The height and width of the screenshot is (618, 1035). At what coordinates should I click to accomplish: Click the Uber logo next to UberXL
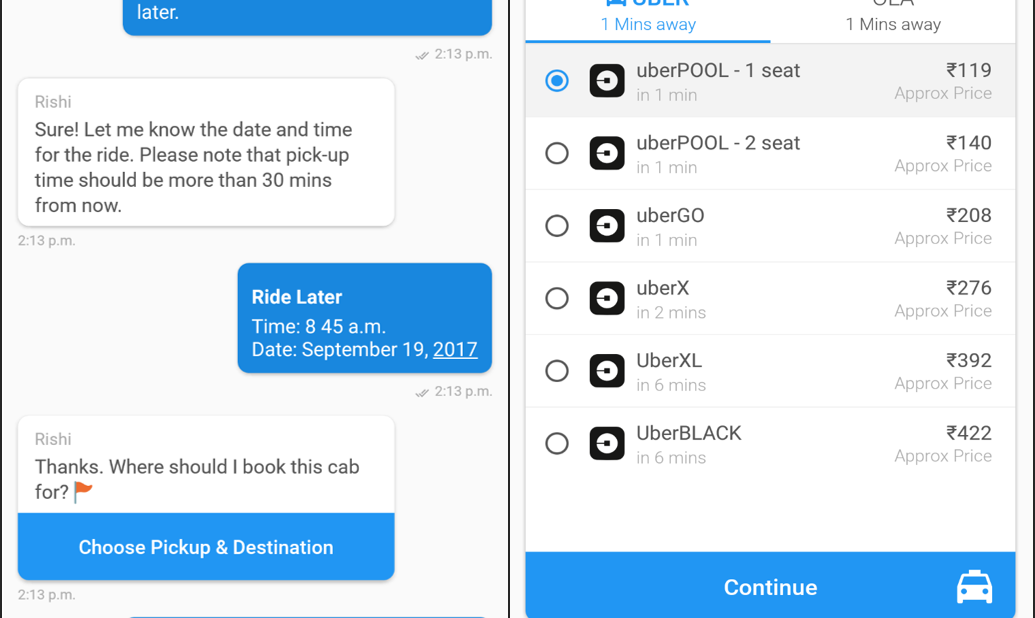[x=607, y=371]
